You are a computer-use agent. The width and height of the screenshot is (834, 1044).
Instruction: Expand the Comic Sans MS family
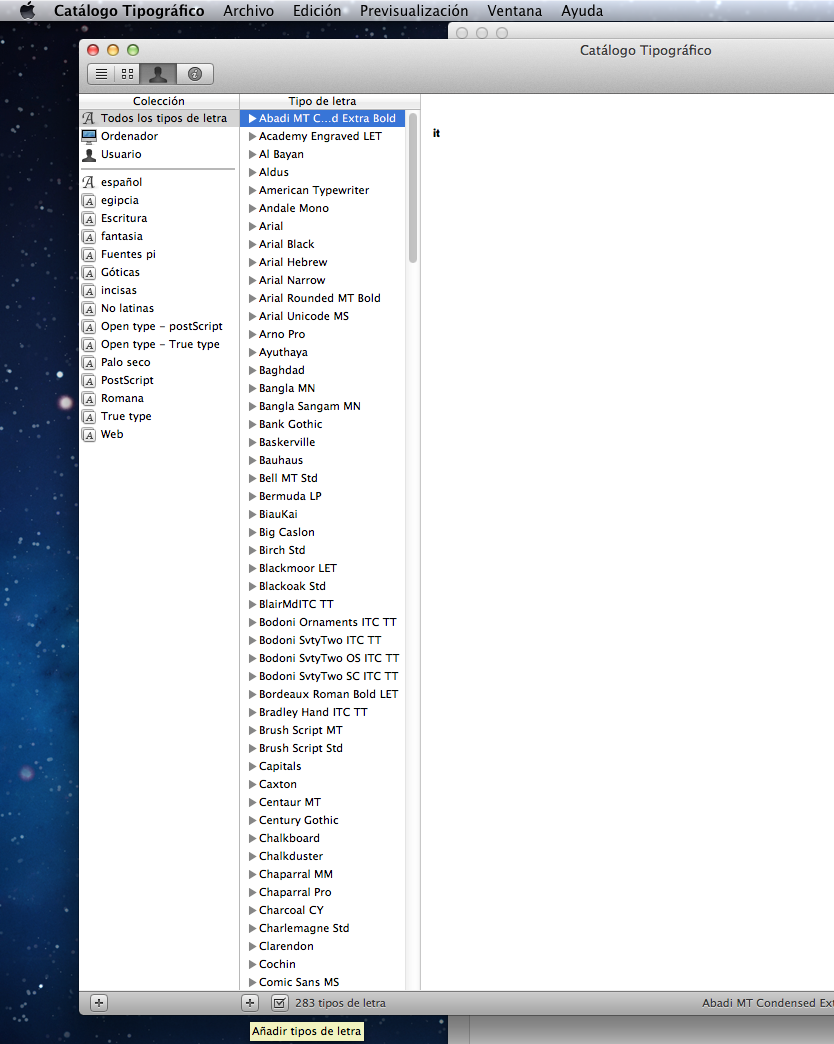(x=252, y=982)
